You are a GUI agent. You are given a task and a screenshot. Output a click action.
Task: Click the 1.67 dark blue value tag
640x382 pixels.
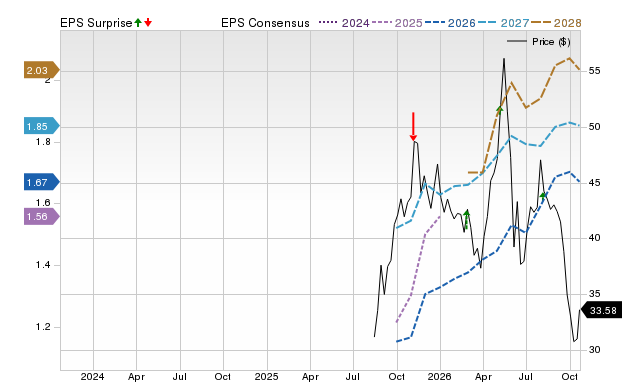[42, 182]
